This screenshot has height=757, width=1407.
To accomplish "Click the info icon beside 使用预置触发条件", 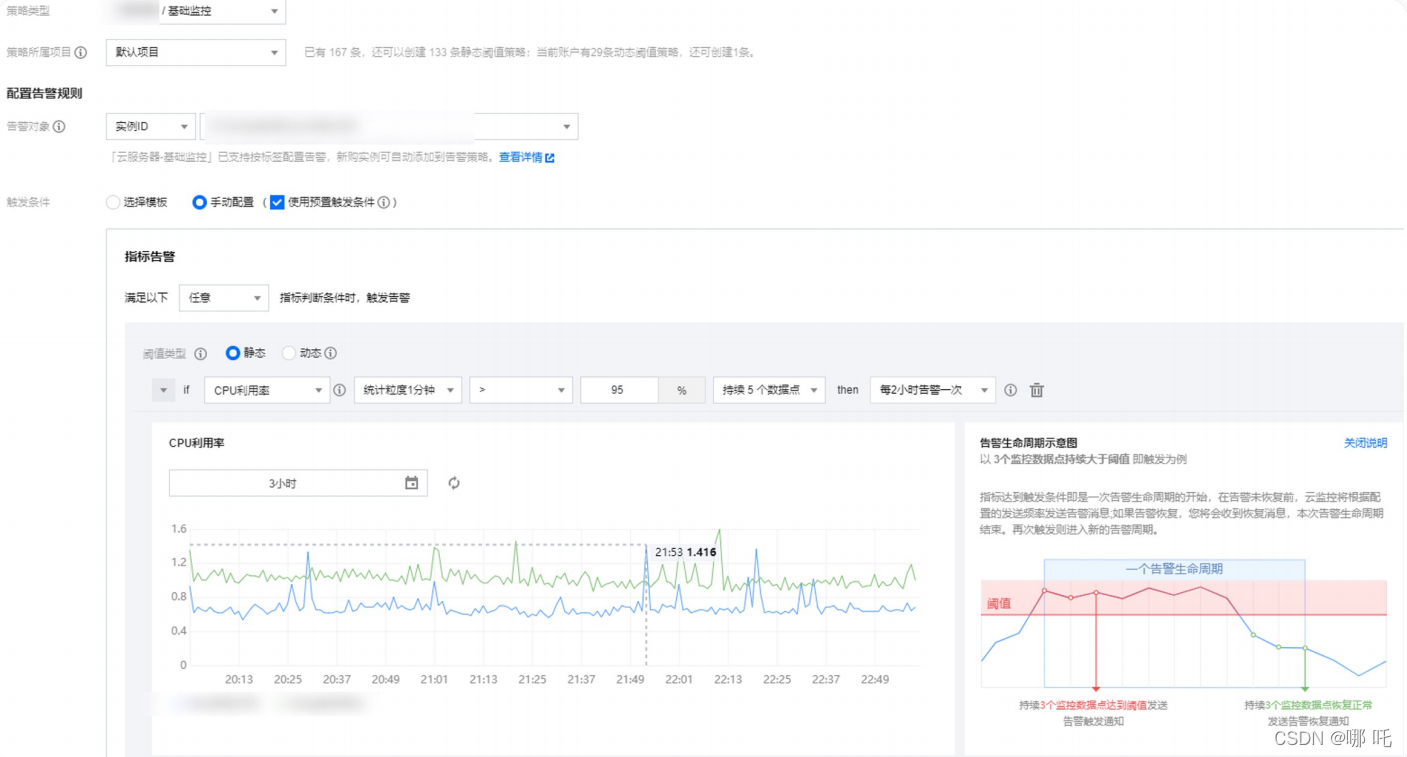I will [384, 202].
